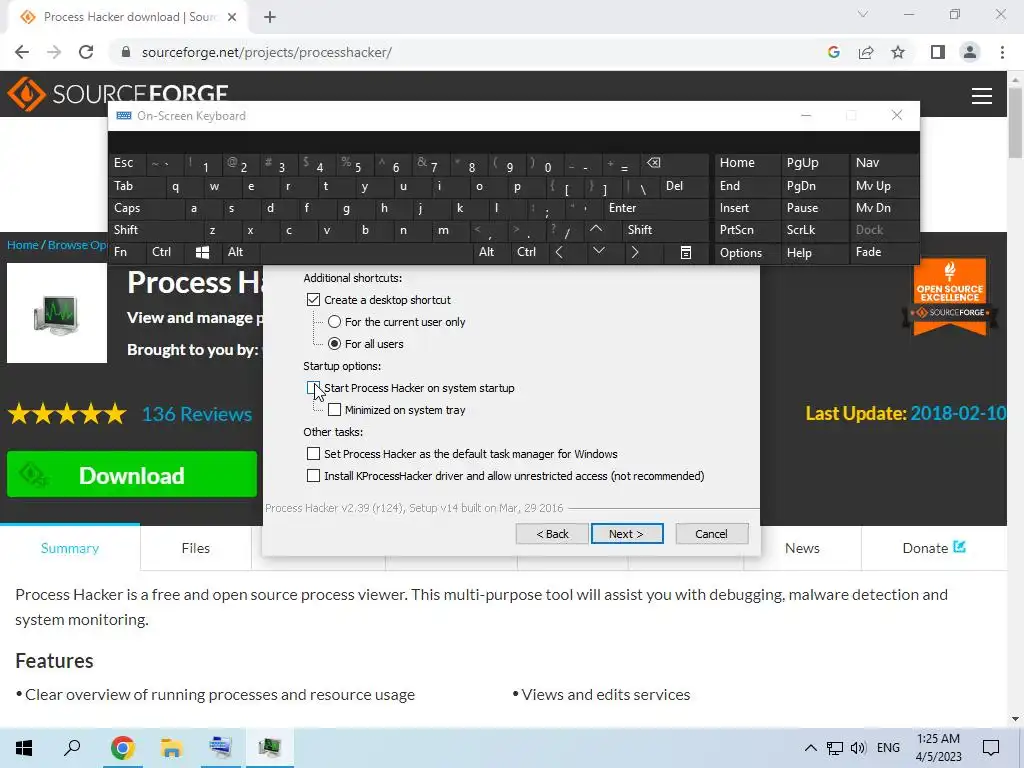This screenshot has width=1024, height=768.
Task: Click the SourceForge logo
Action: pyautogui.click(x=118, y=93)
